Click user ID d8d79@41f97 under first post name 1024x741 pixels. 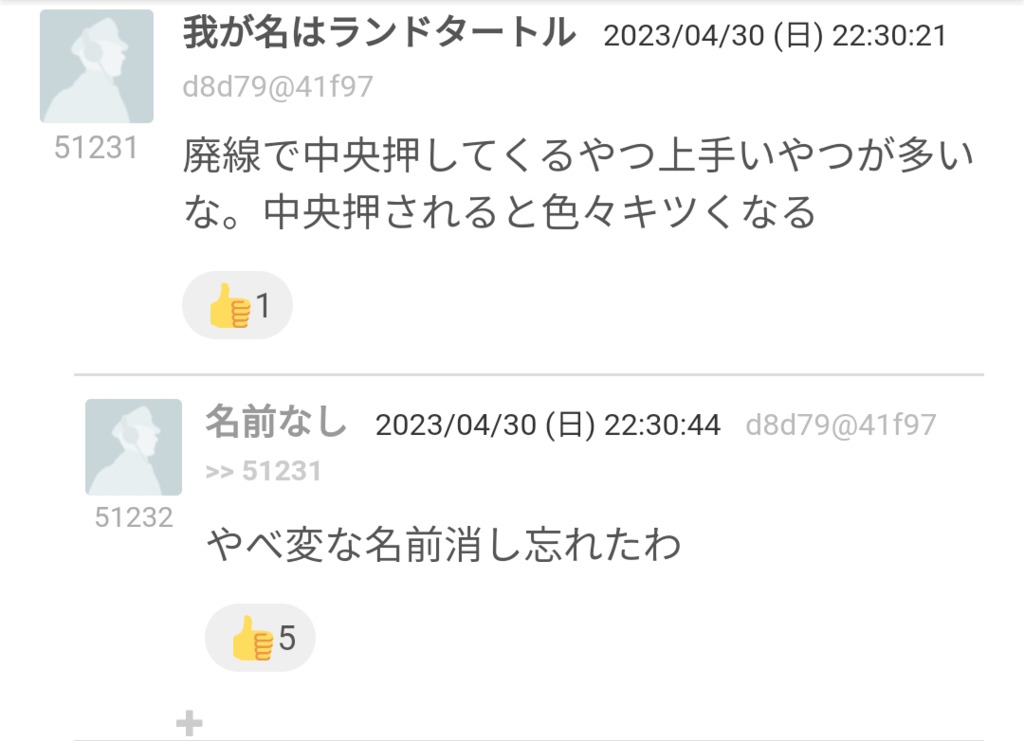coord(278,86)
